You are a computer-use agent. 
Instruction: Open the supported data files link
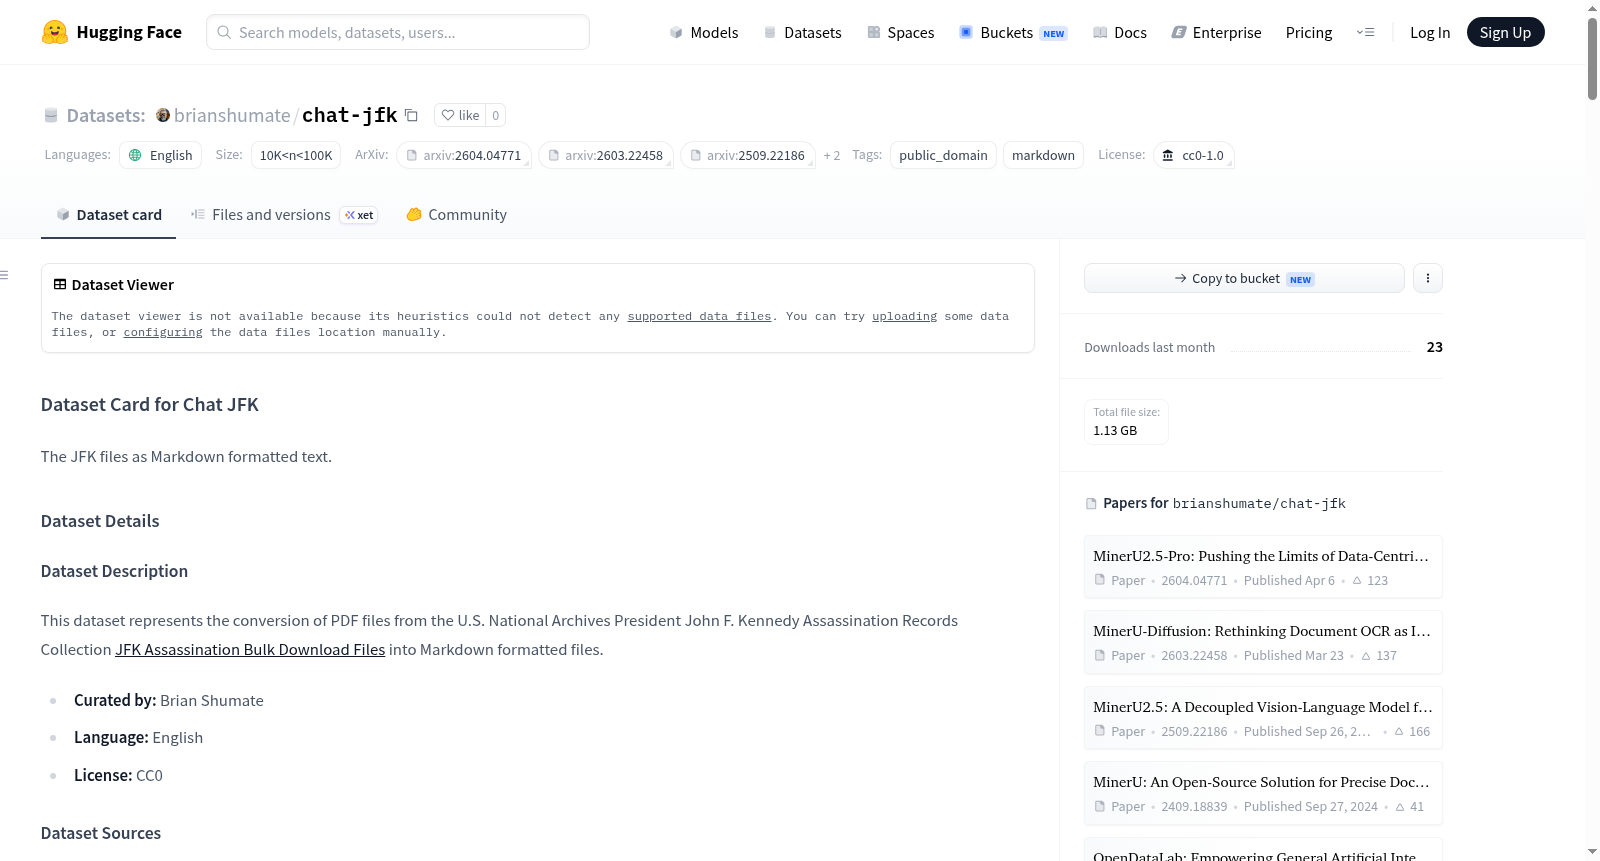(699, 316)
